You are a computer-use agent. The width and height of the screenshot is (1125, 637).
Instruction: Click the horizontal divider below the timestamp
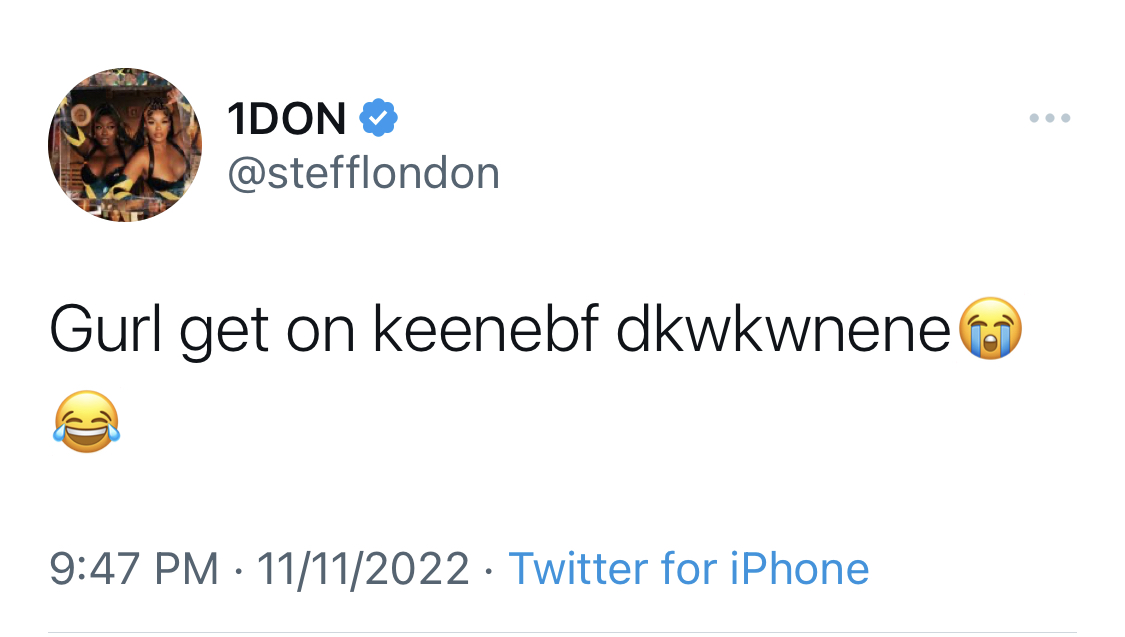562,633
